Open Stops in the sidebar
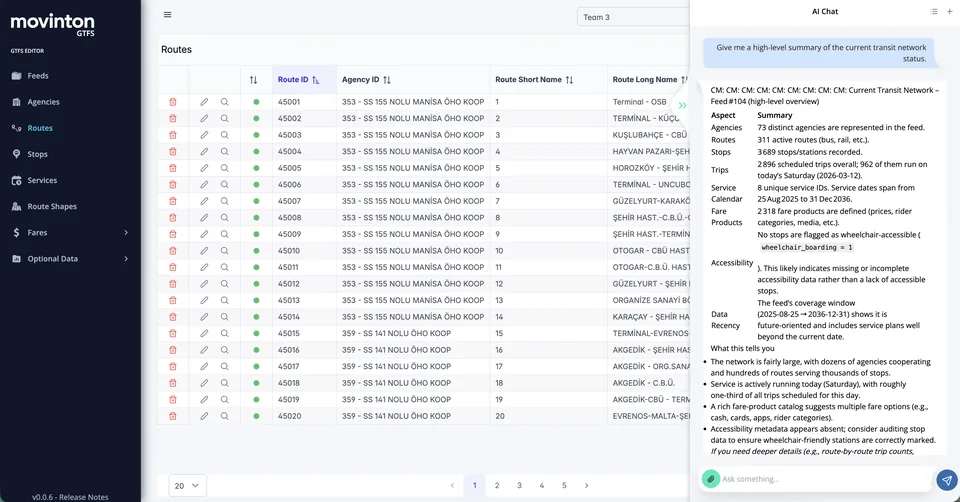960x502 pixels. pyautogui.click(x=37, y=154)
